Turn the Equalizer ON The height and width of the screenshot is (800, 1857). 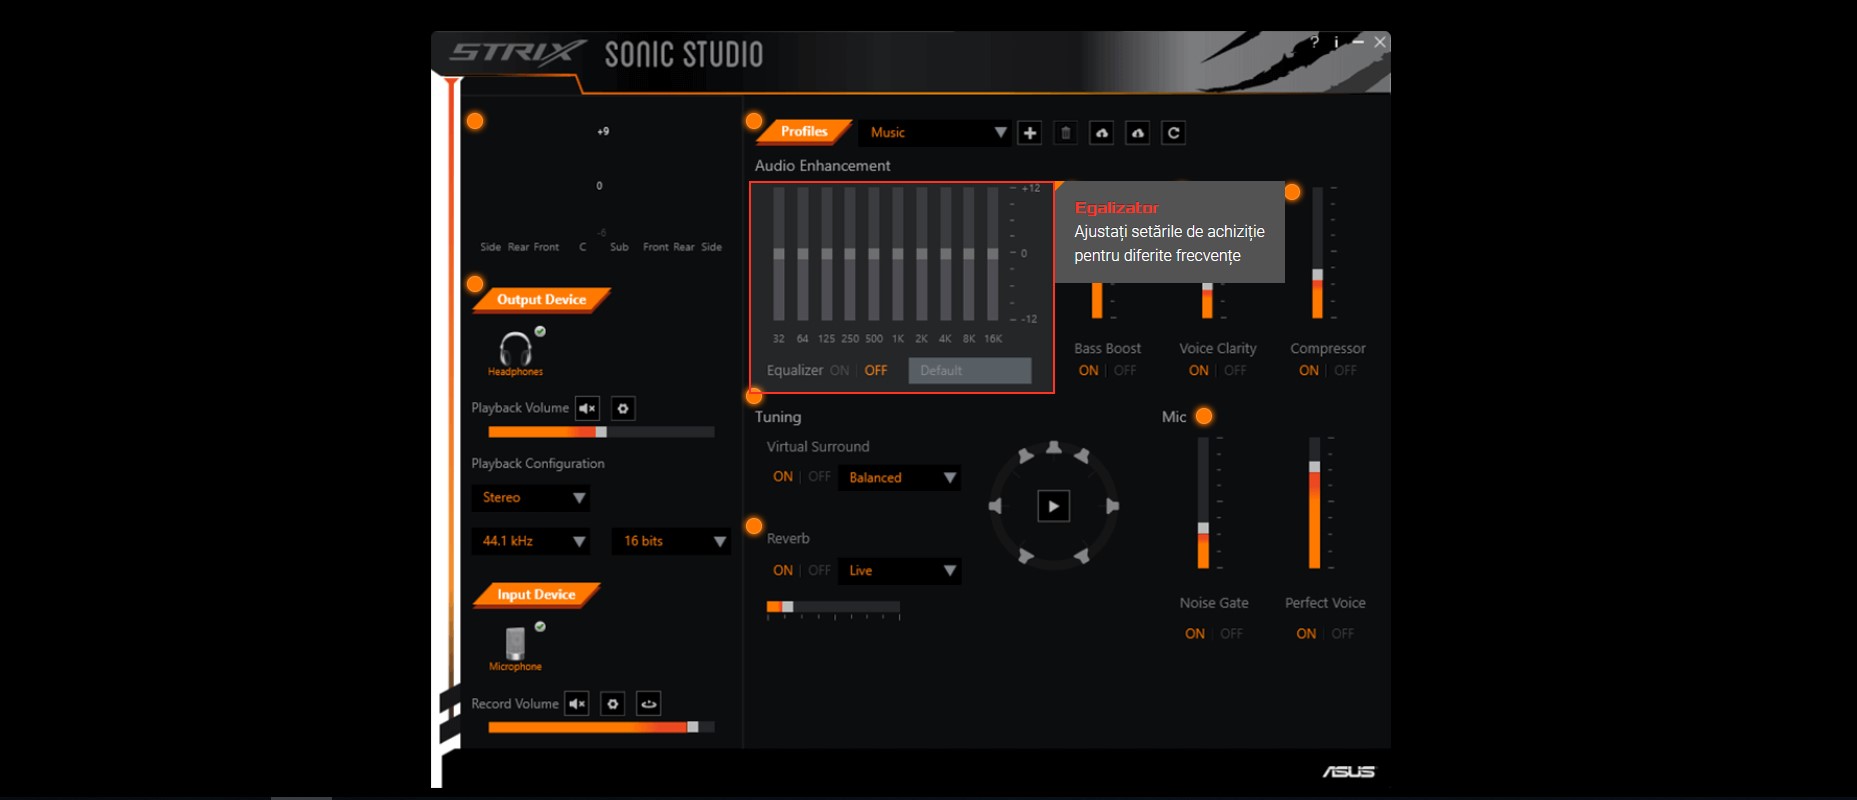coord(839,370)
